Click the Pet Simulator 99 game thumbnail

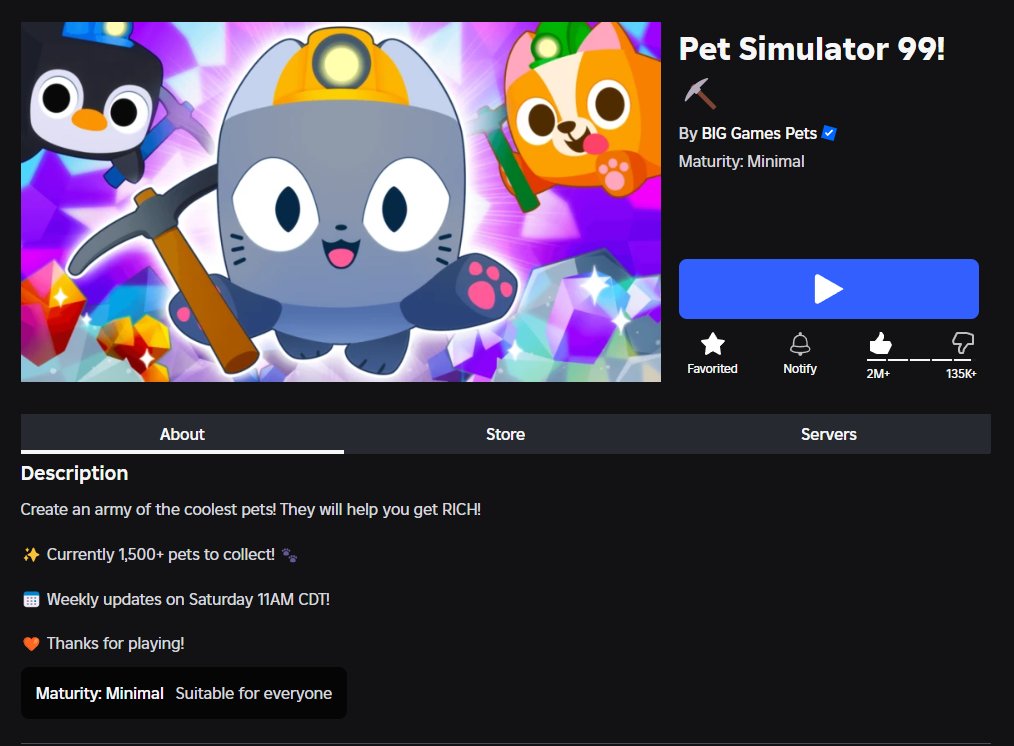(341, 202)
